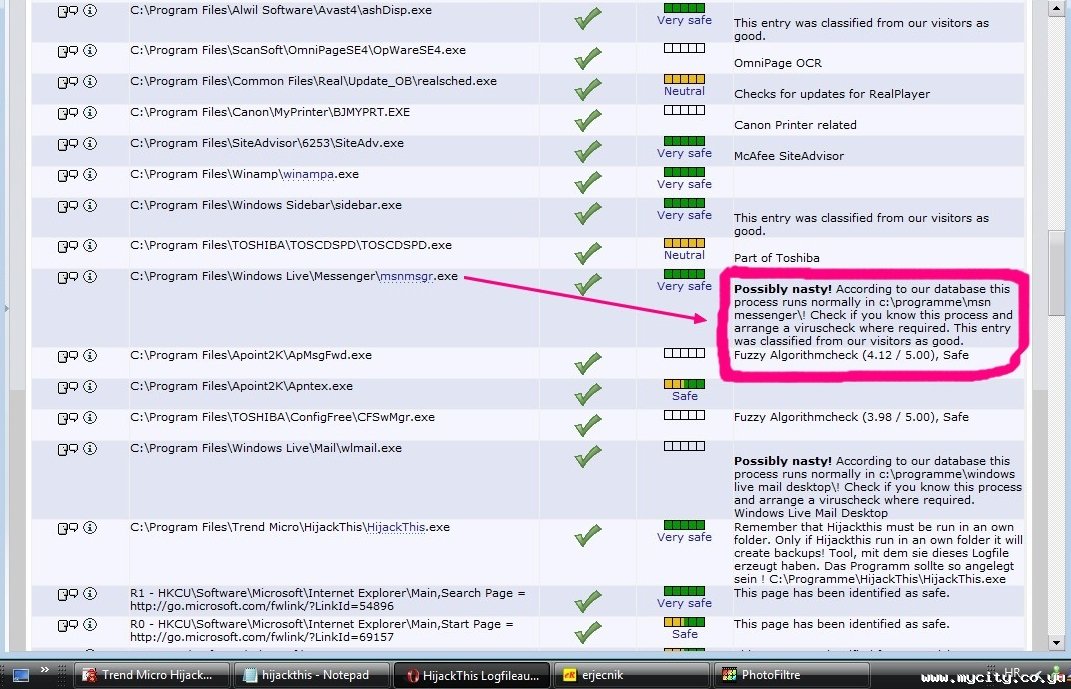The width and height of the screenshot is (1071, 689).
Task: Open the info icon for BJMYPRT.EXE
Action: (x=90, y=113)
